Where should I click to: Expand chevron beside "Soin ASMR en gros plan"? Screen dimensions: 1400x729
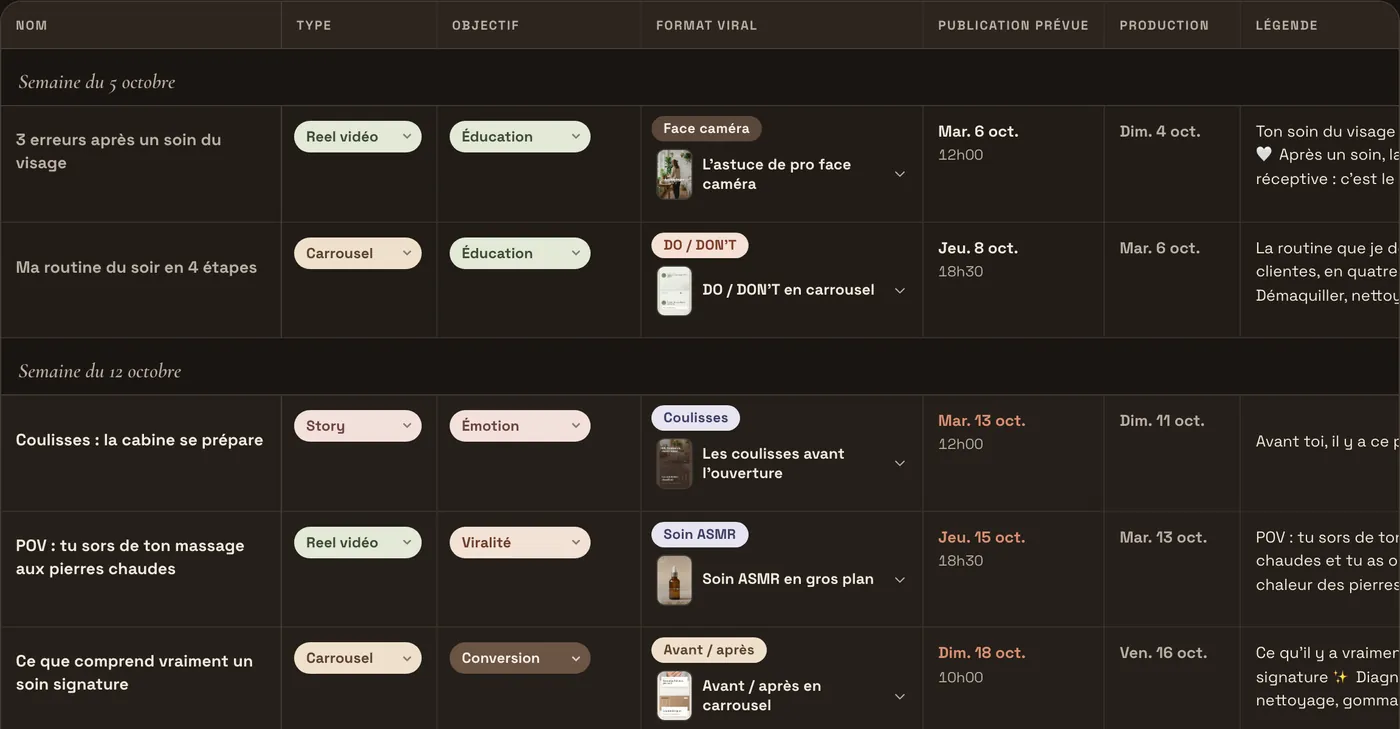click(899, 579)
